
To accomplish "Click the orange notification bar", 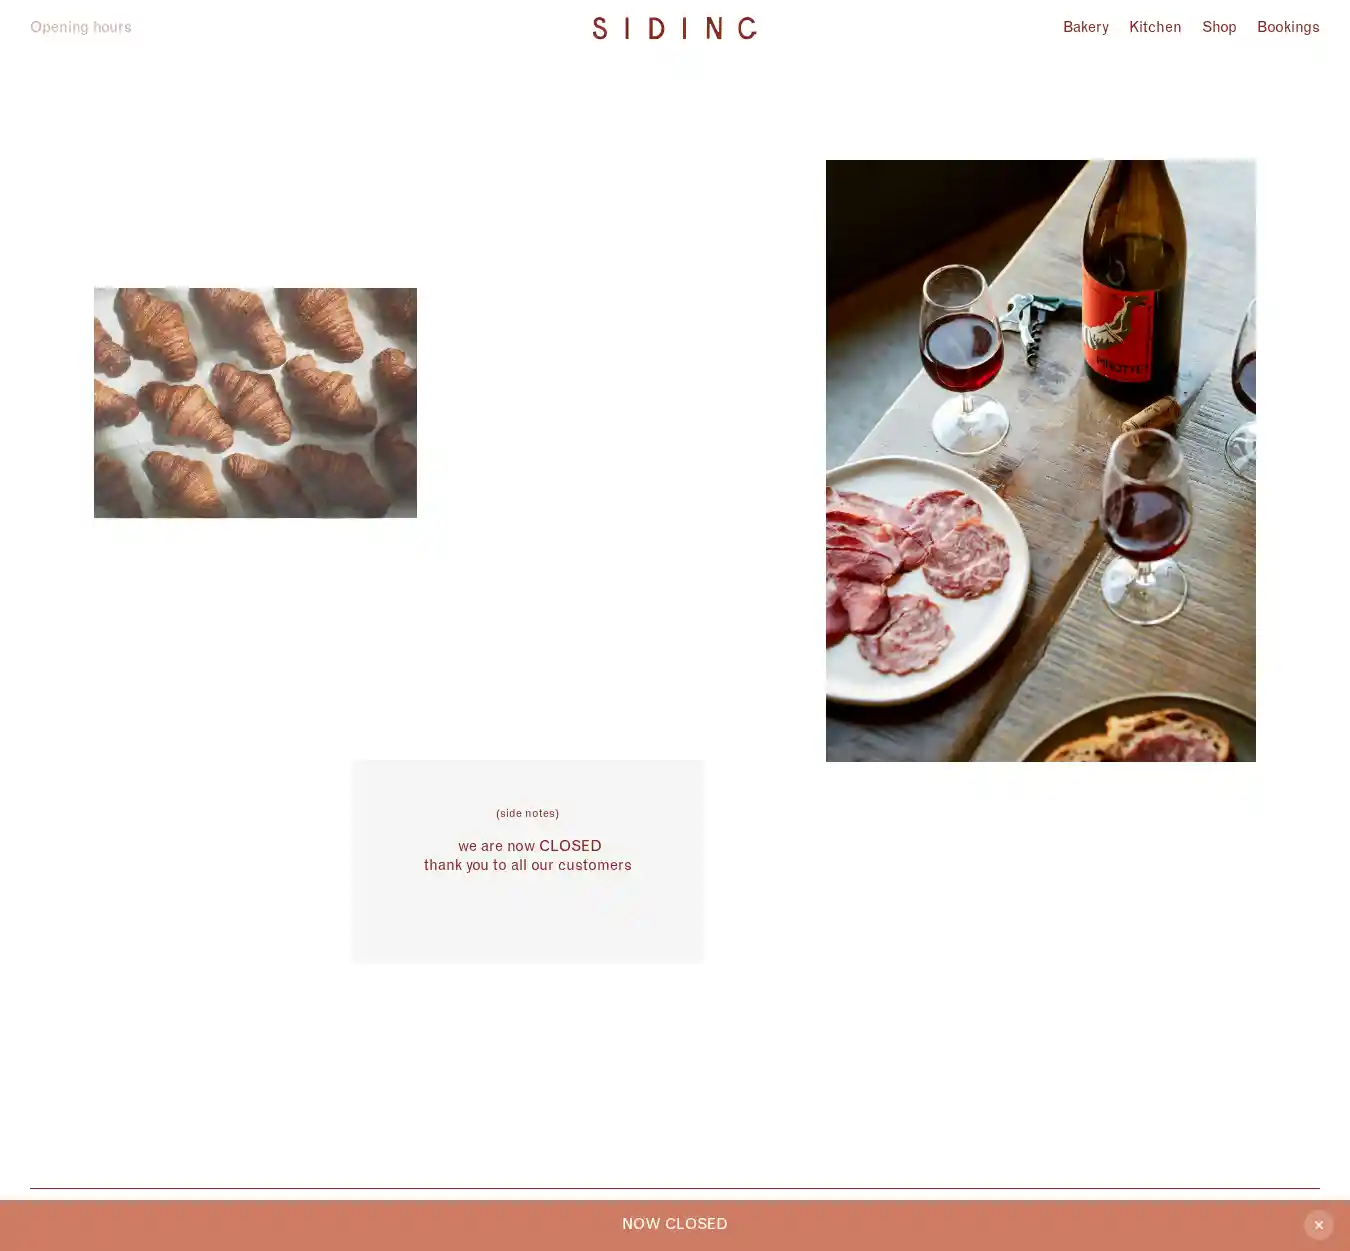I will [675, 1225].
